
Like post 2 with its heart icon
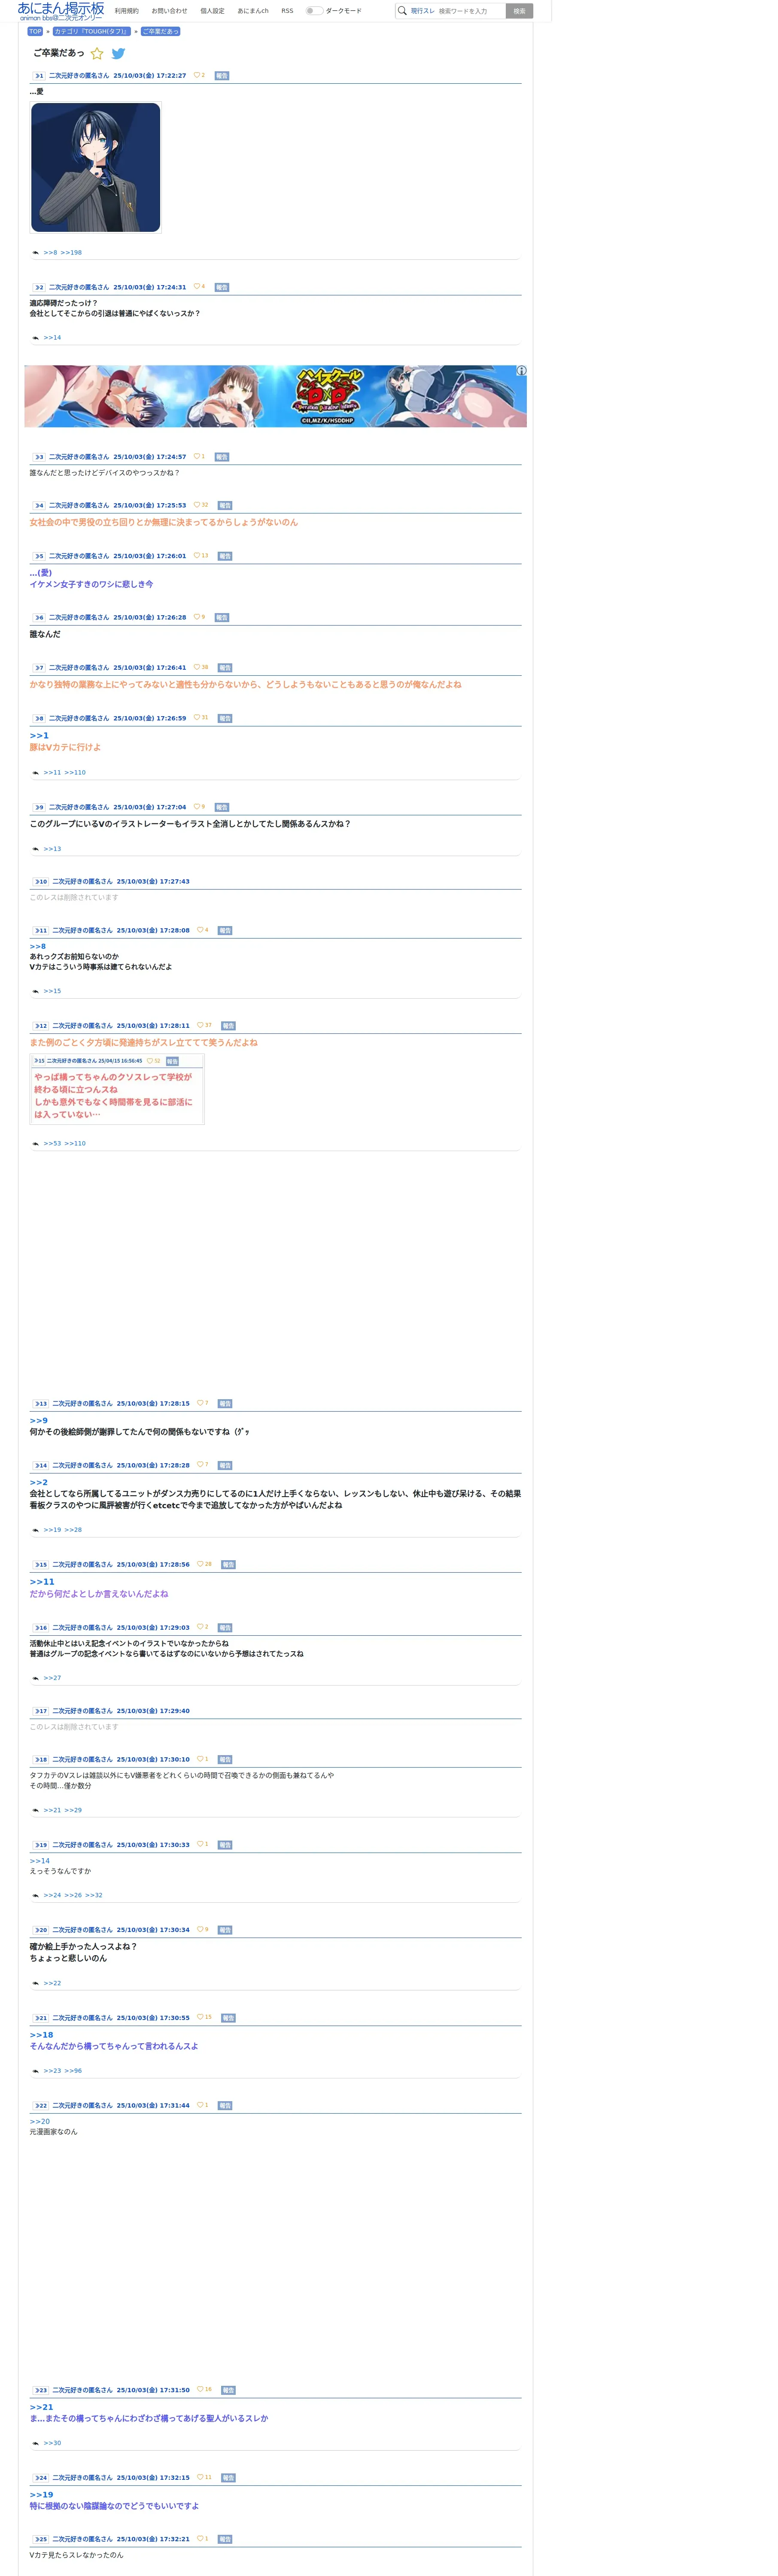197,286
